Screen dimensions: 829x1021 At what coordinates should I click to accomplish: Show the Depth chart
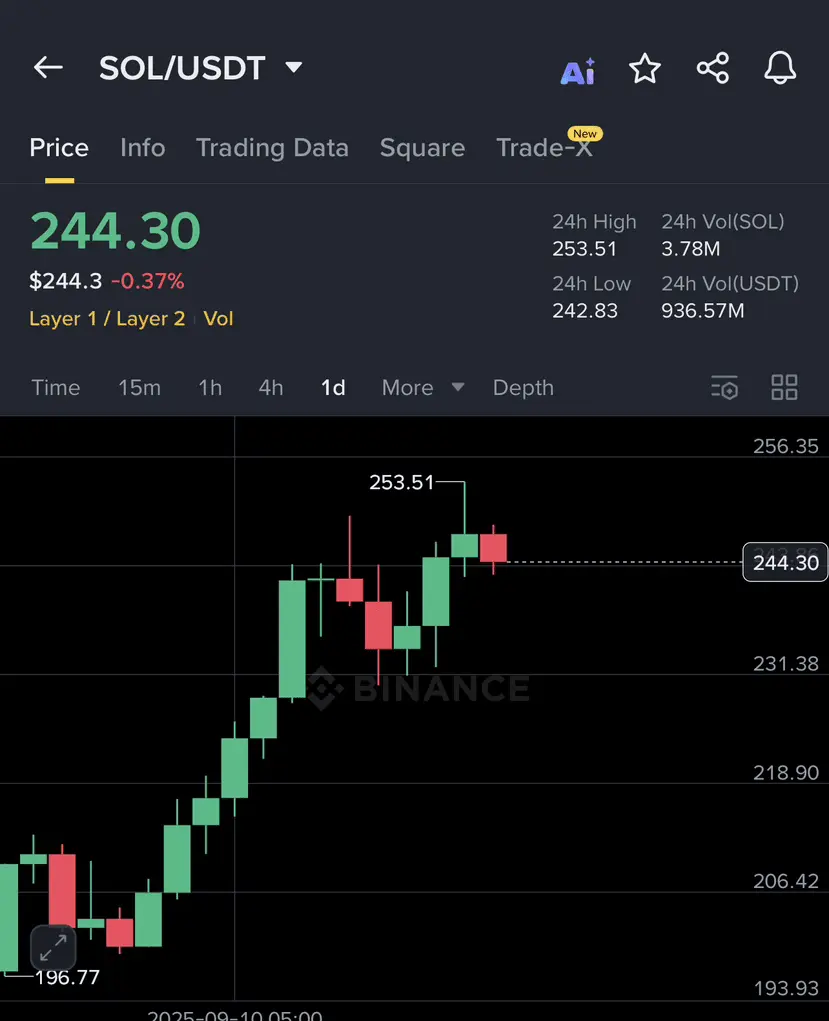[x=523, y=388]
